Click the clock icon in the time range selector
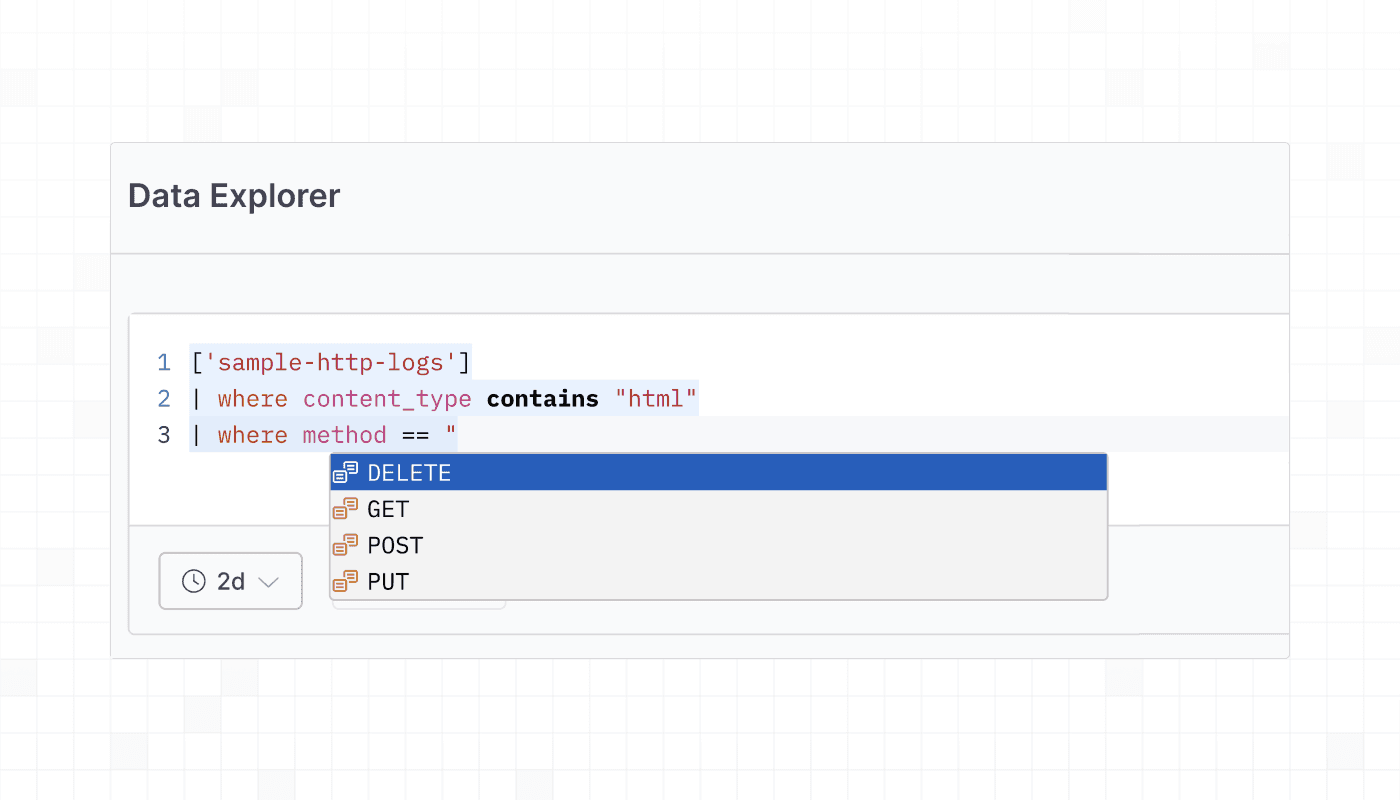 [194, 581]
